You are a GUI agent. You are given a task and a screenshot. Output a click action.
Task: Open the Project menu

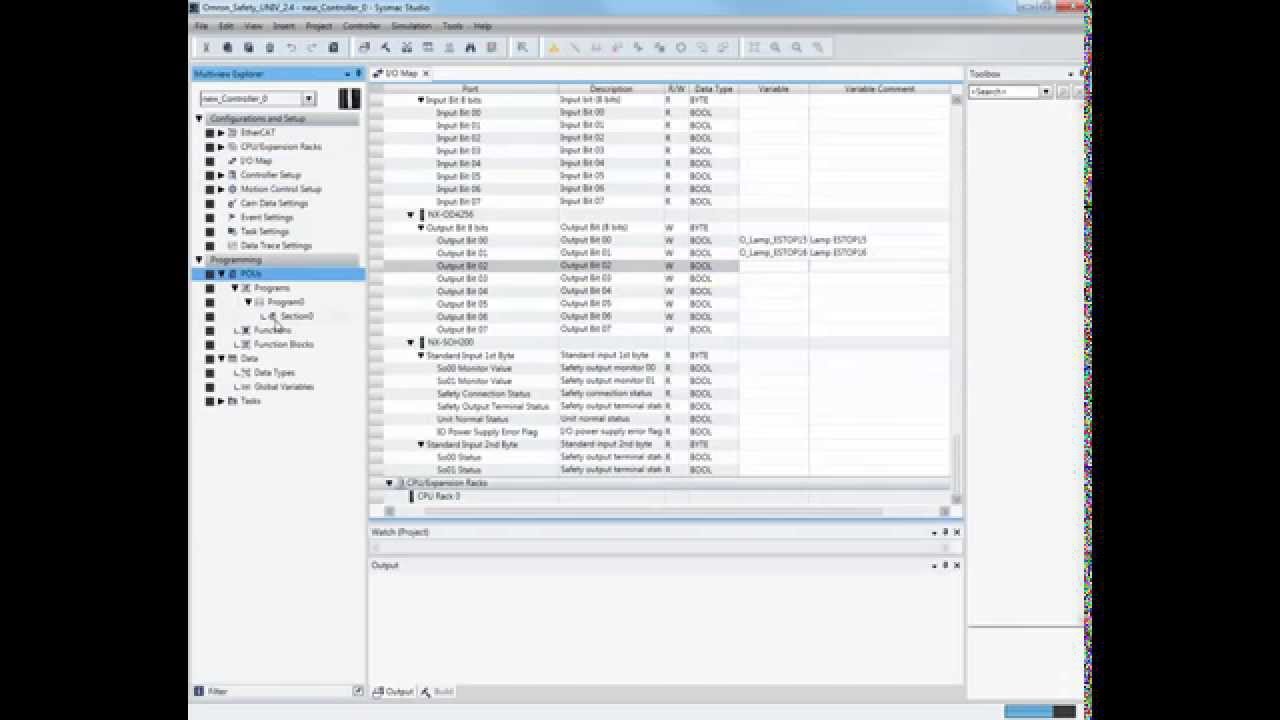pos(319,26)
